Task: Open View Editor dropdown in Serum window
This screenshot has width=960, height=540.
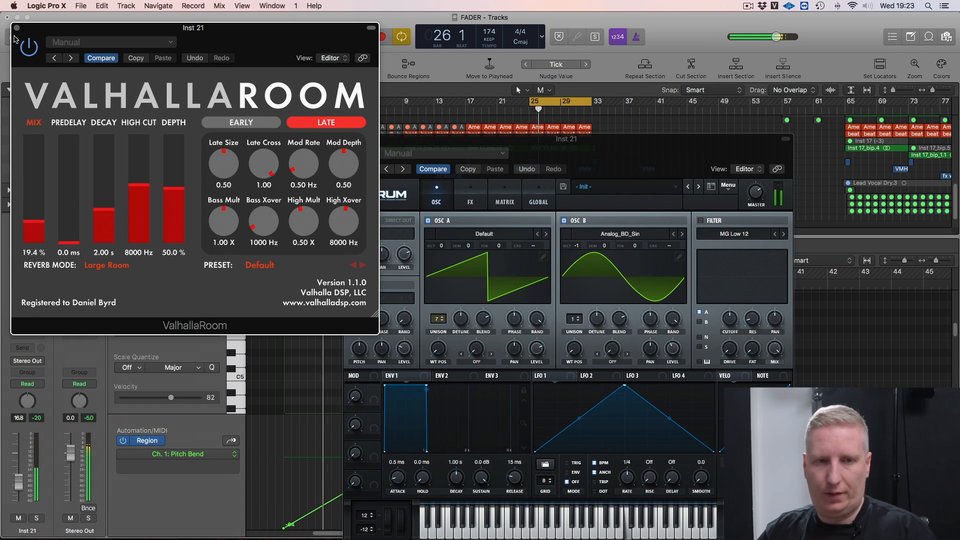Action: coord(748,169)
